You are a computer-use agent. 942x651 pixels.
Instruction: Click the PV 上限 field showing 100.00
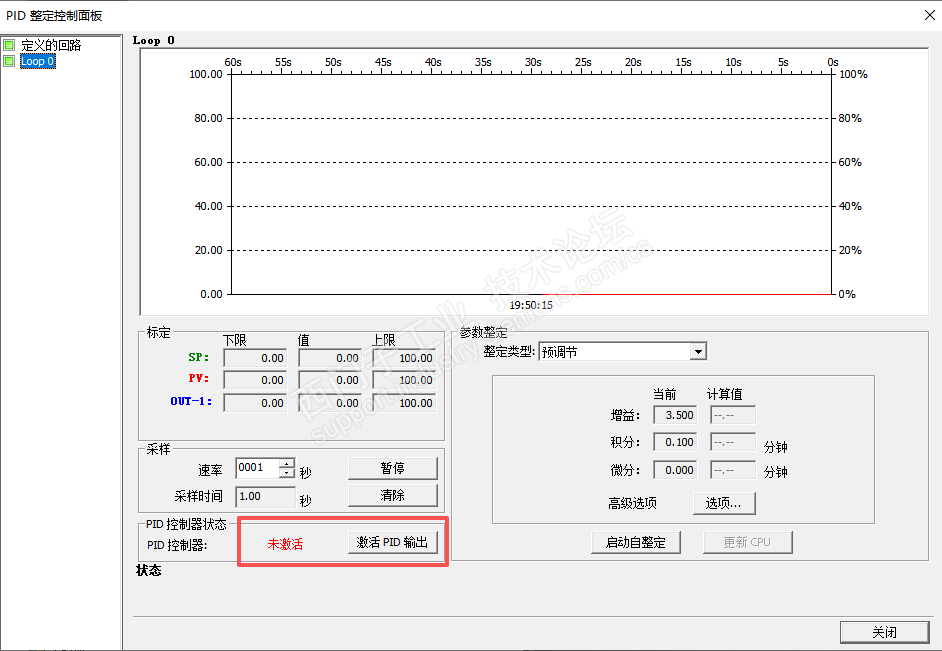point(404,380)
